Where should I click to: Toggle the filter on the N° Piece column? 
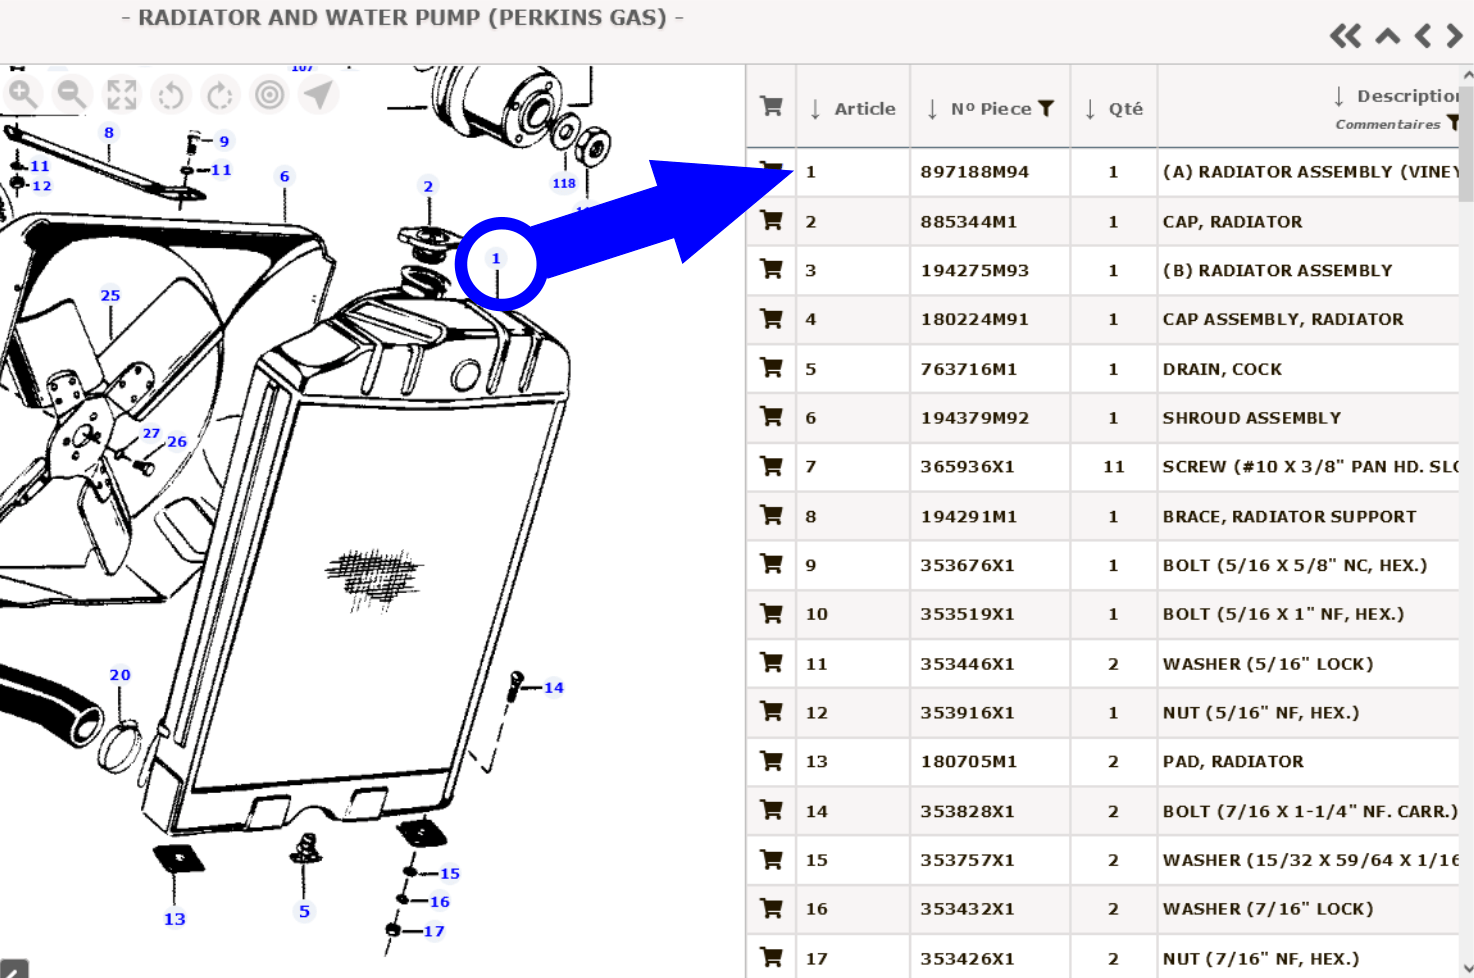click(1046, 108)
